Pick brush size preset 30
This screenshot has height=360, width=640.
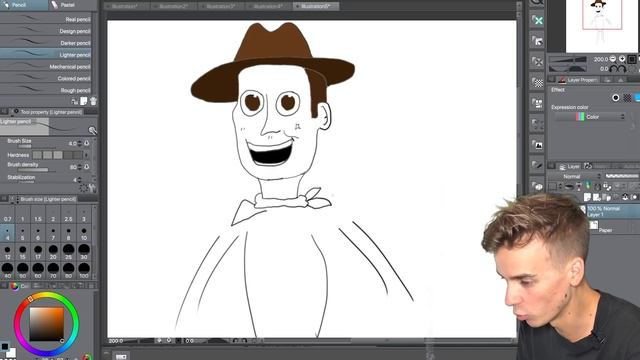click(84, 252)
